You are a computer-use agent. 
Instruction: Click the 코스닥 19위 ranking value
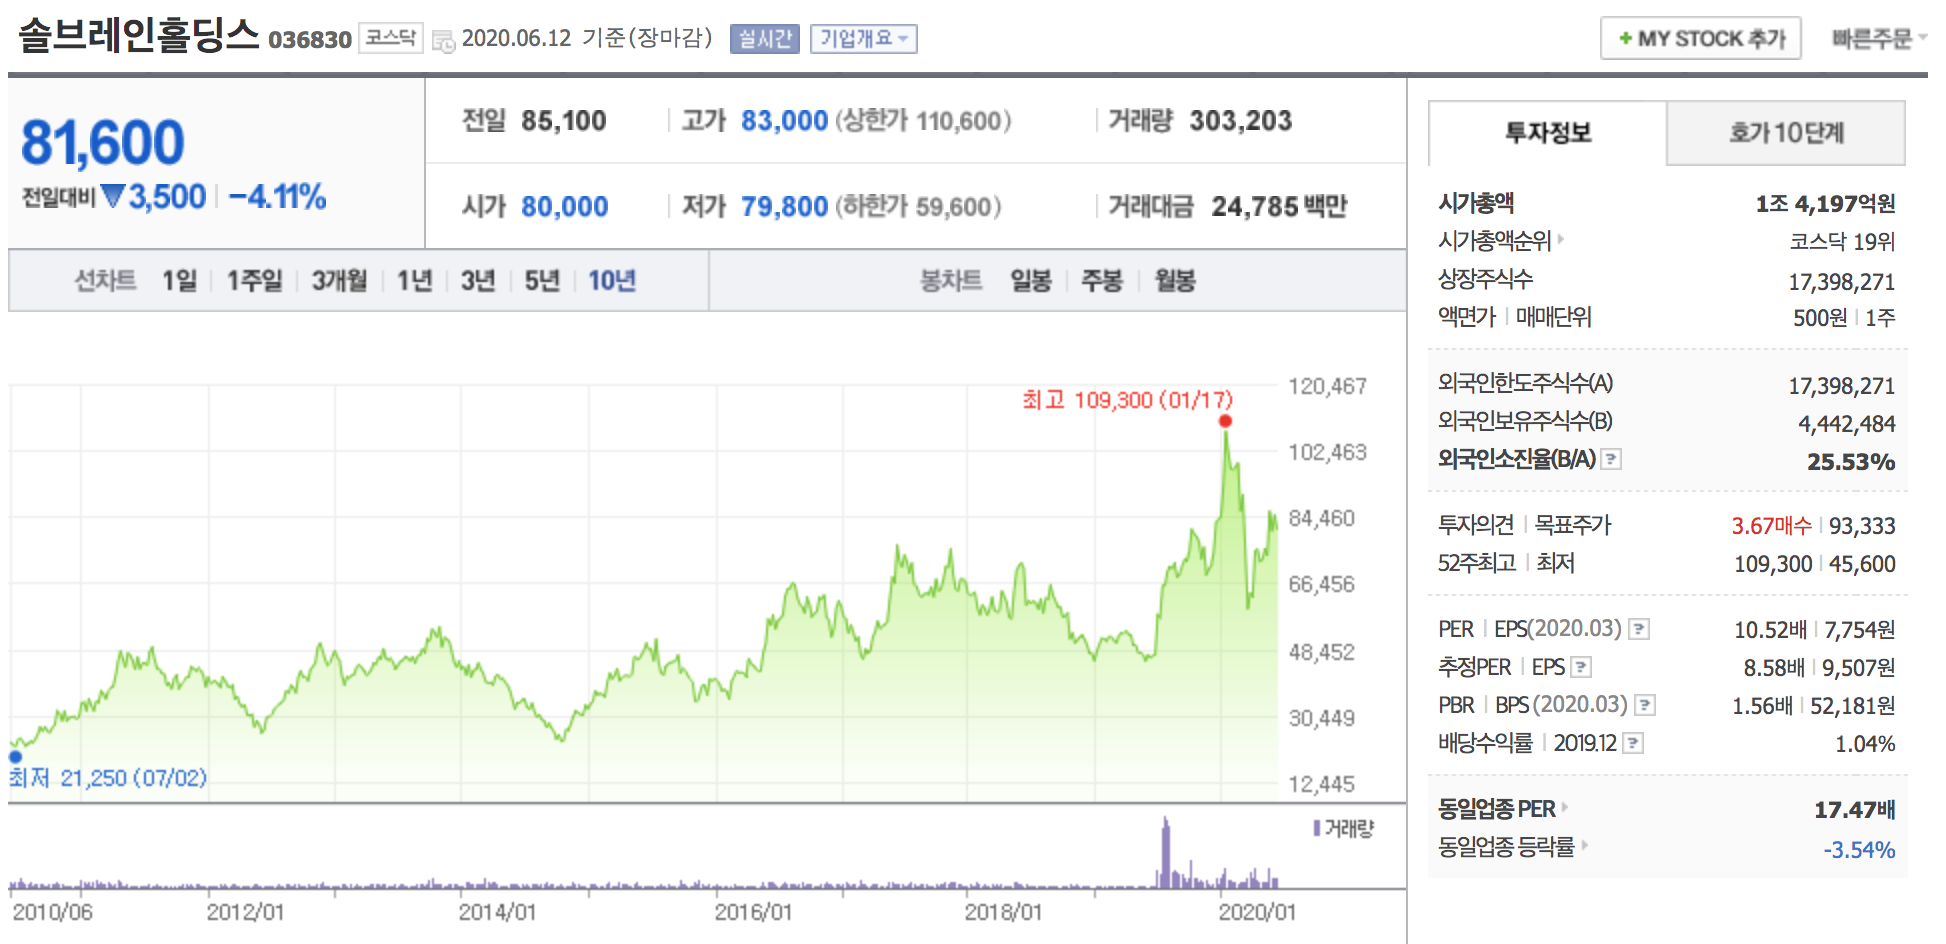click(1842, 241)
